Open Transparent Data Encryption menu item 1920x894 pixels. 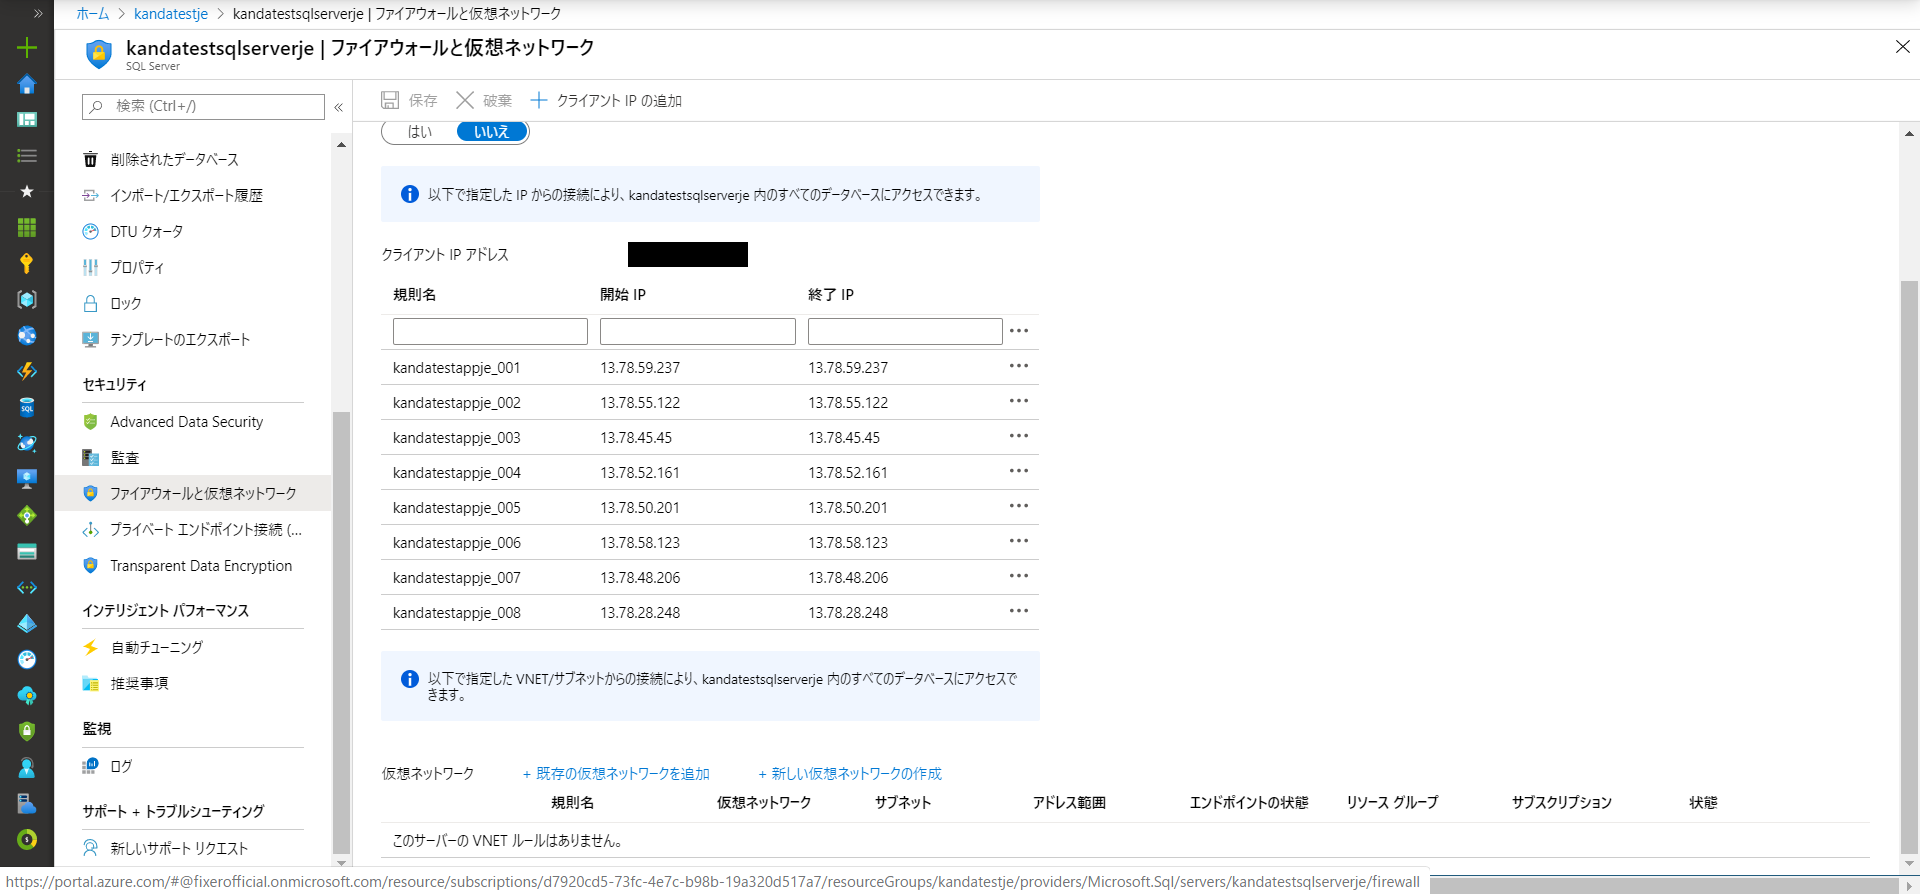pos(200,566)
